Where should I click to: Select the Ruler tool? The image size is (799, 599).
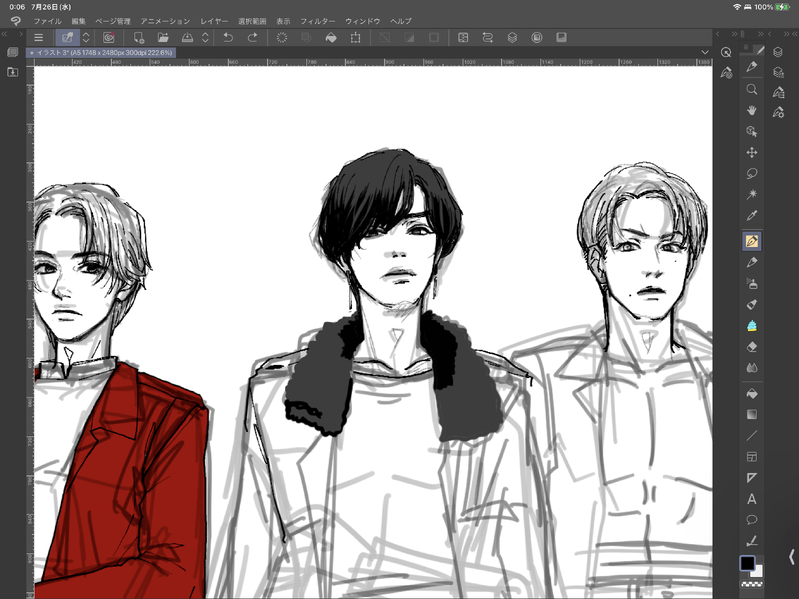752,478
